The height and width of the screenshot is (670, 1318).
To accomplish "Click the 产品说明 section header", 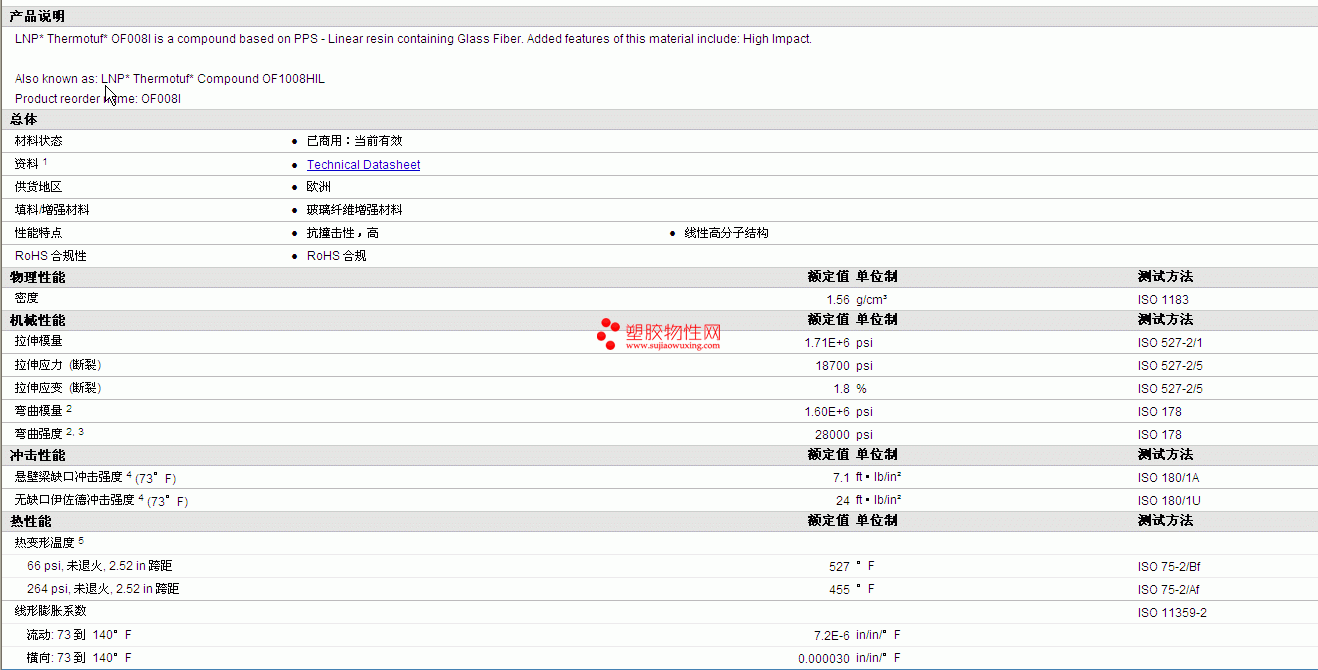I will click(37, 16).
